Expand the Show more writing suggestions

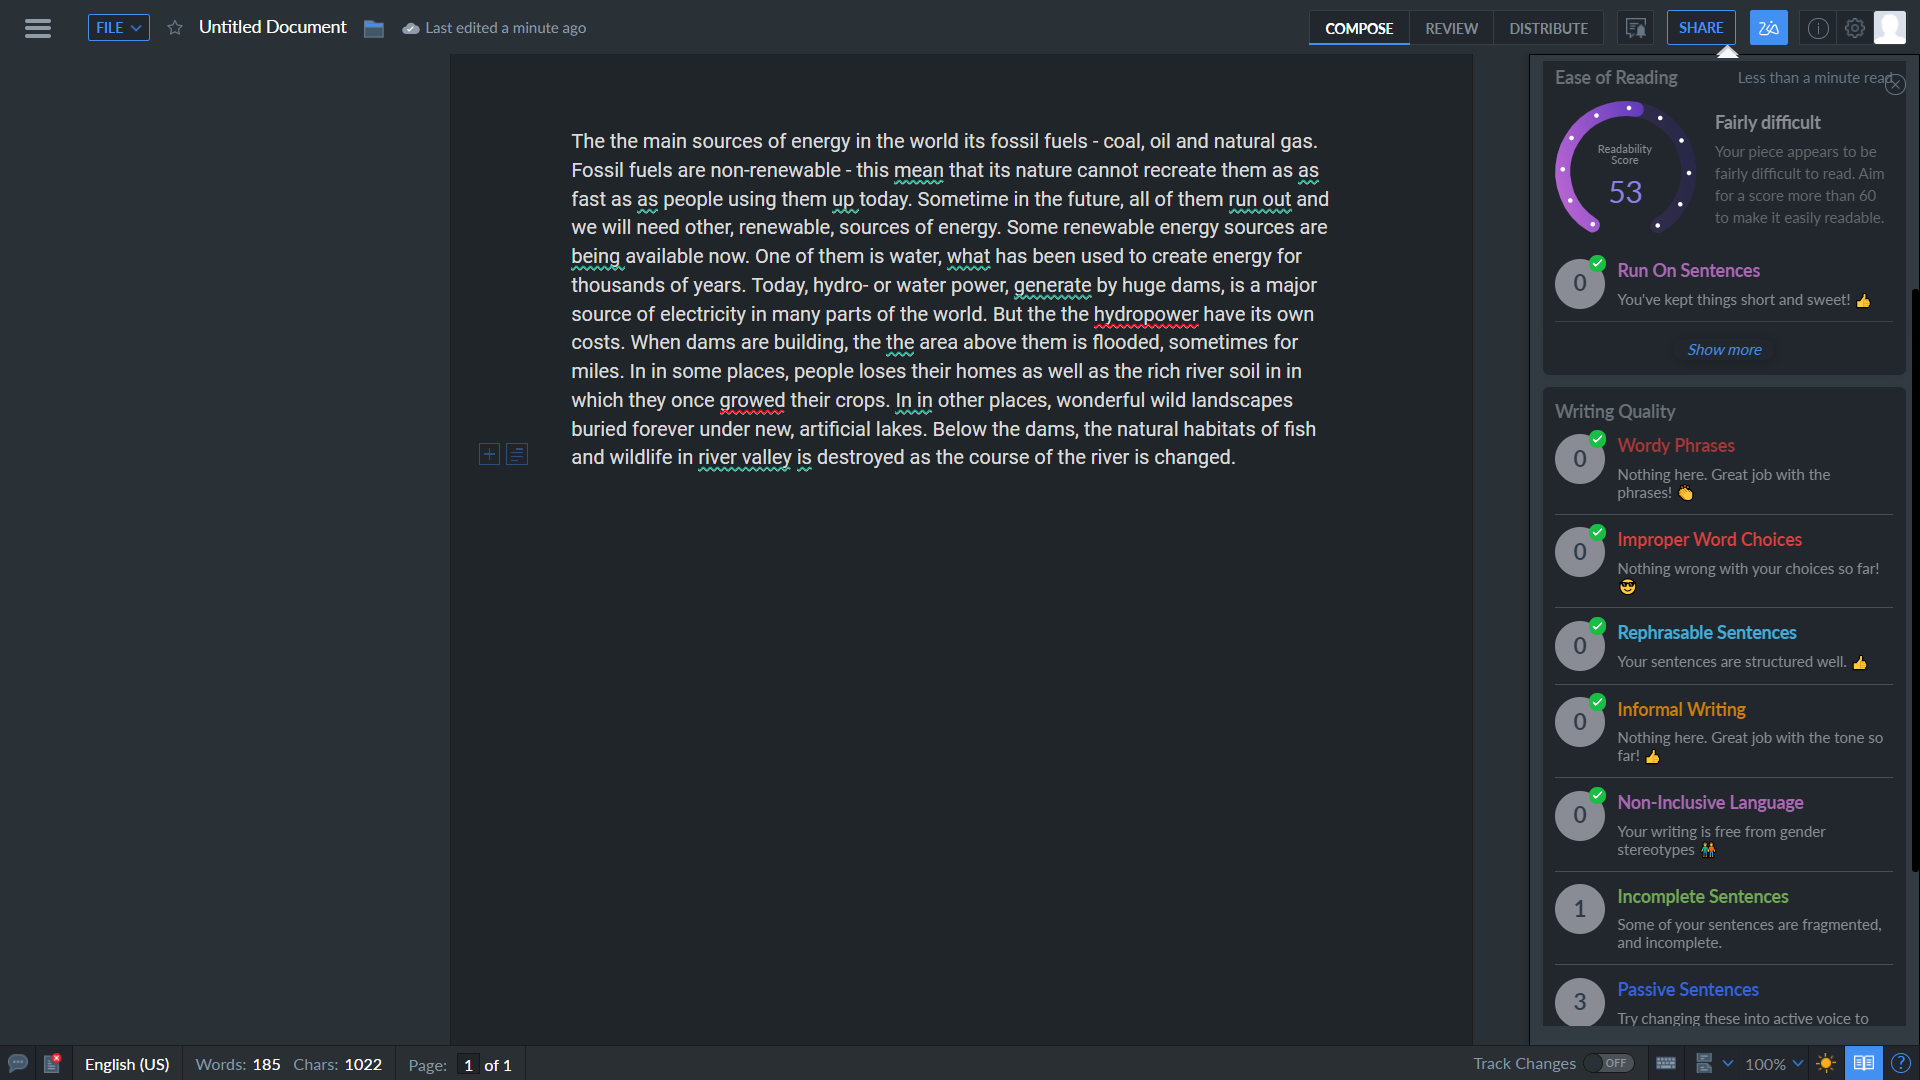(1724, 349)
